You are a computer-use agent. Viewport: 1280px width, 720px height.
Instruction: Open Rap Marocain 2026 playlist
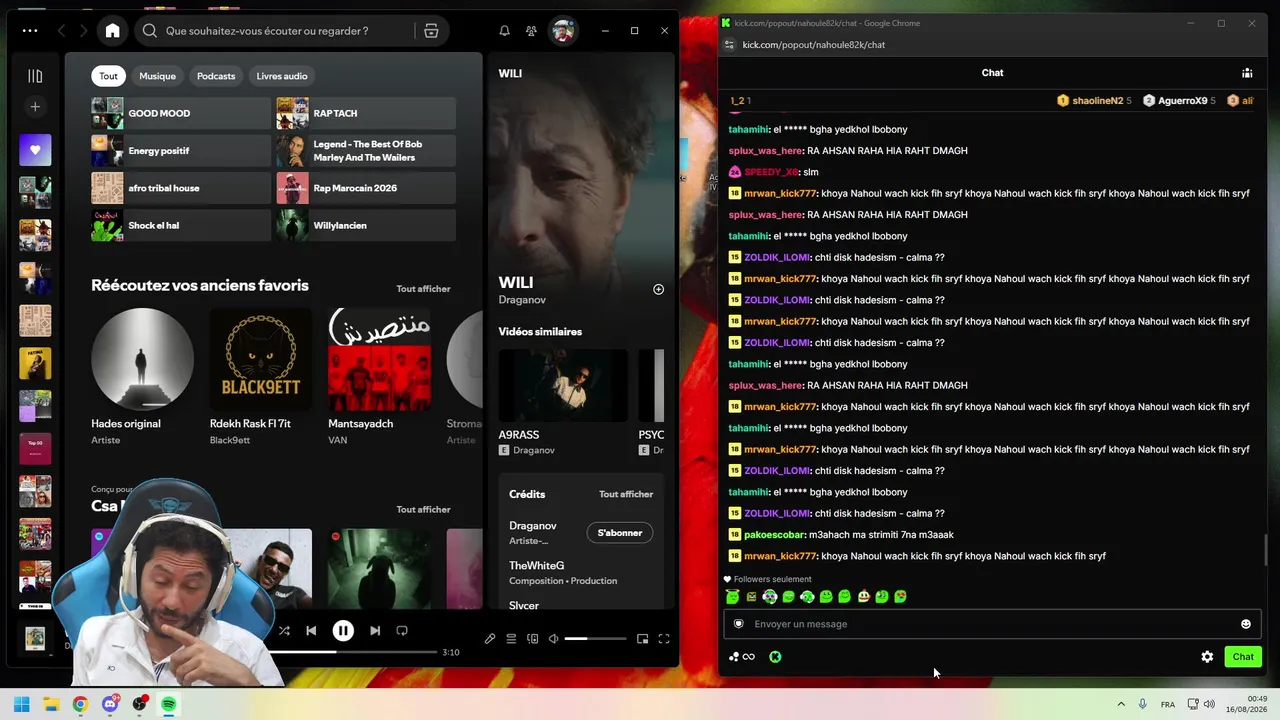[x=366, y=188]
